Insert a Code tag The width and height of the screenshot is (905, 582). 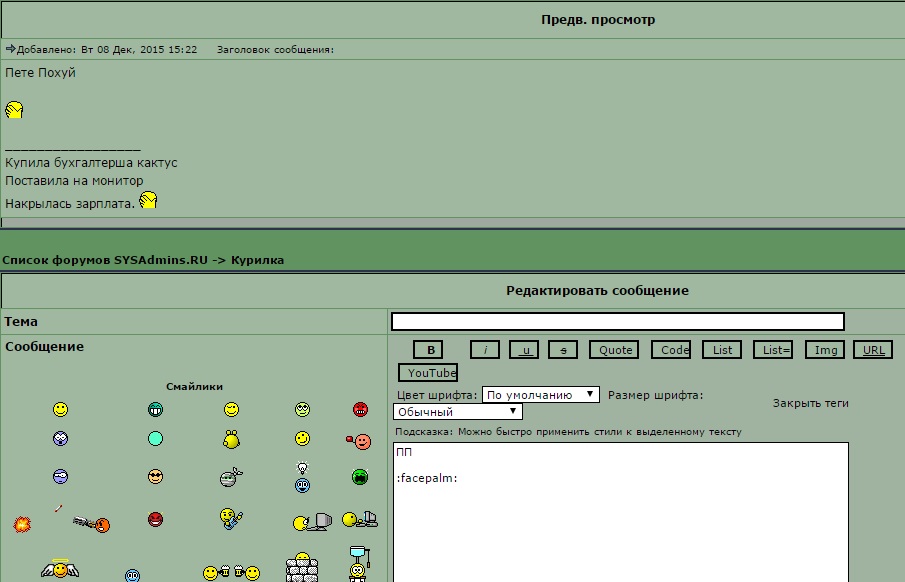(671, 350)
